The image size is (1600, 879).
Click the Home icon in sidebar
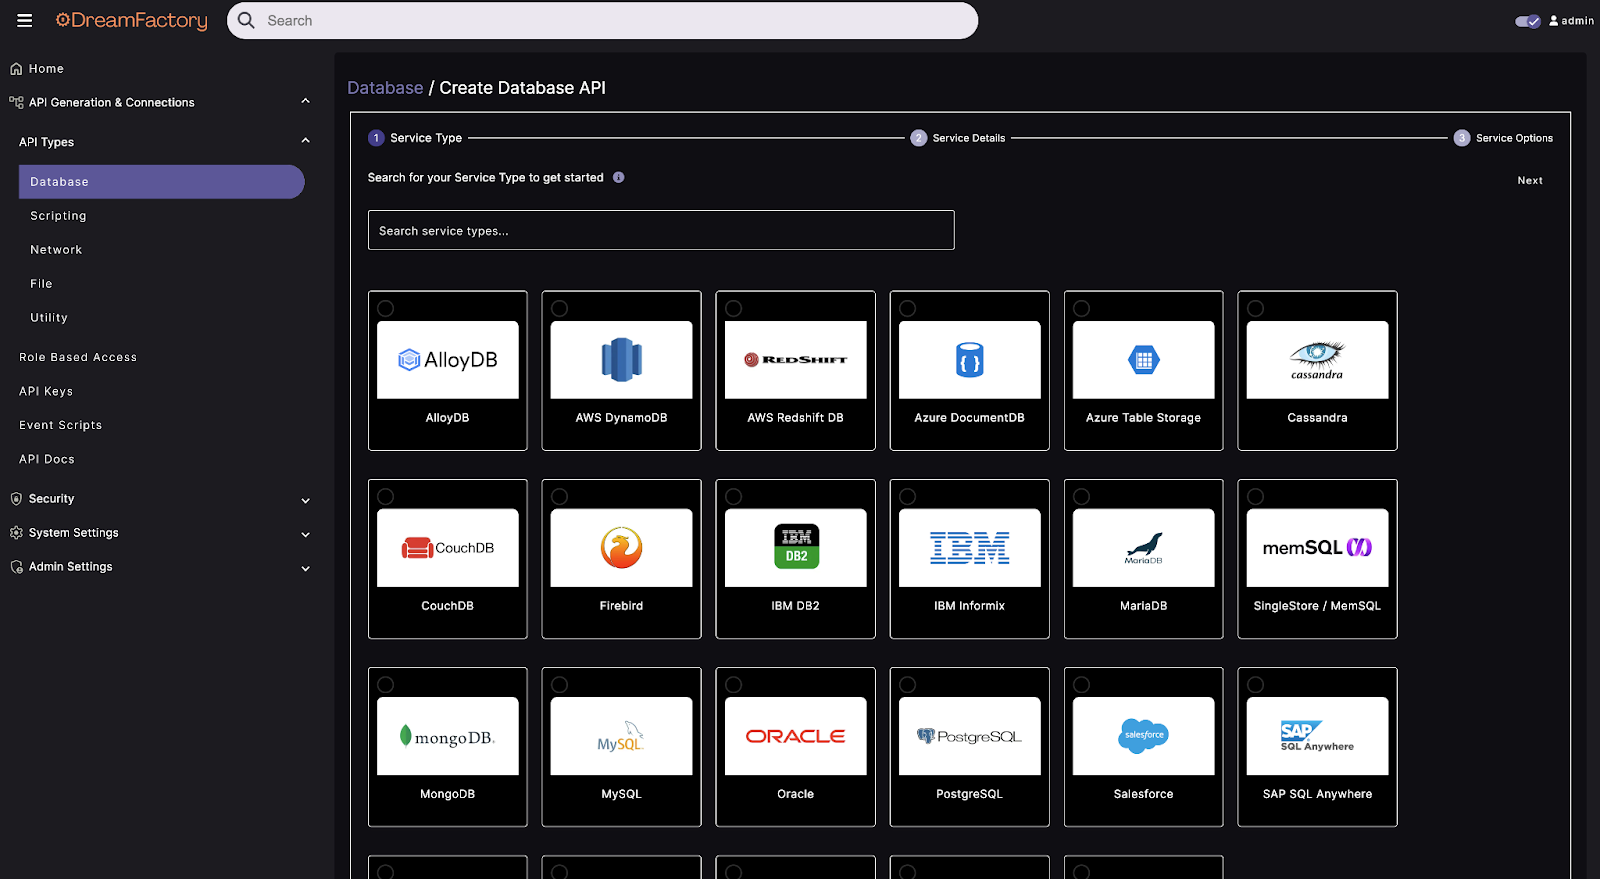point(16,69)
